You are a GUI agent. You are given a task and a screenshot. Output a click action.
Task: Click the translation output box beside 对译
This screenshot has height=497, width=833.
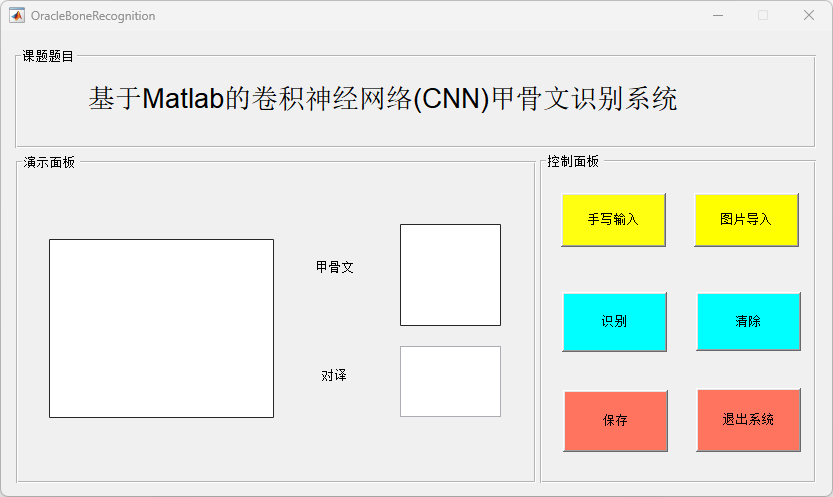coord(450,381)
